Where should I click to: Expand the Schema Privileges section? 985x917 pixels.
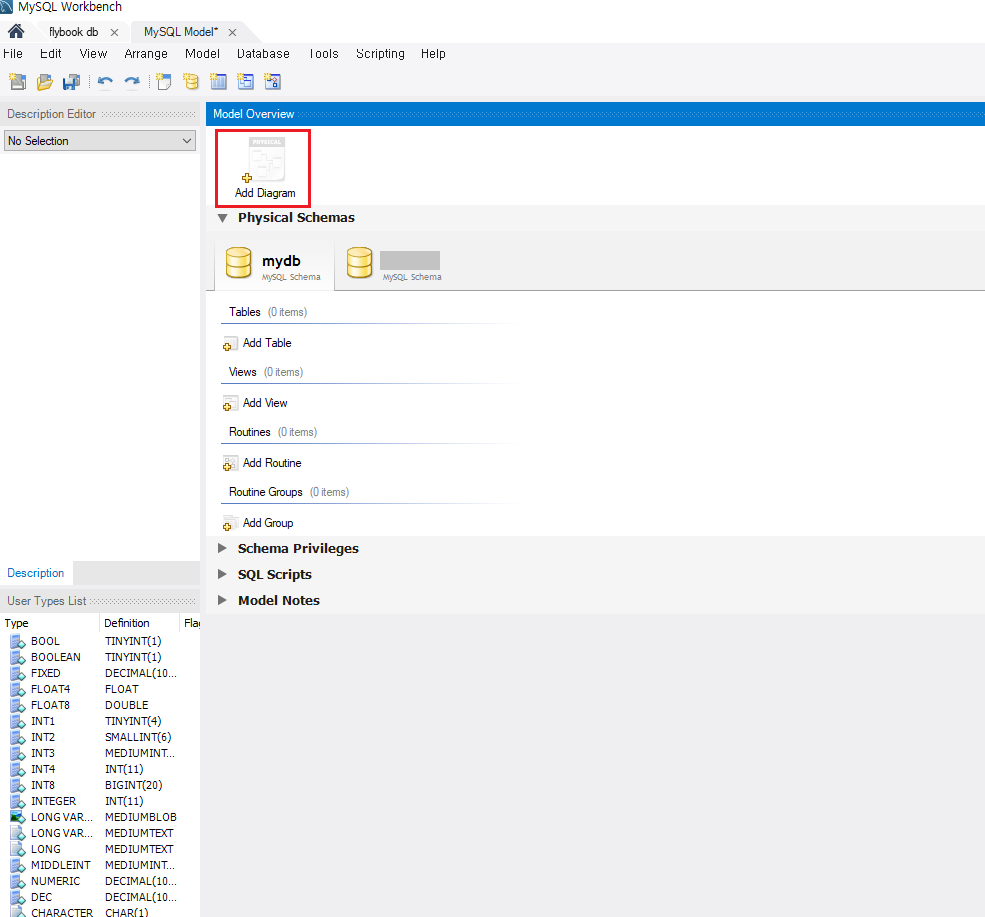tap(222, 548)
